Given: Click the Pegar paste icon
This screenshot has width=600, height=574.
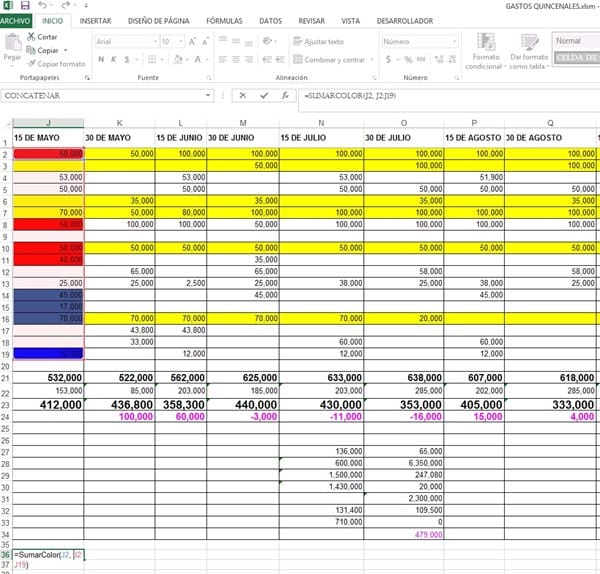Looking at the screenshot, I should [x=13, y=42].
